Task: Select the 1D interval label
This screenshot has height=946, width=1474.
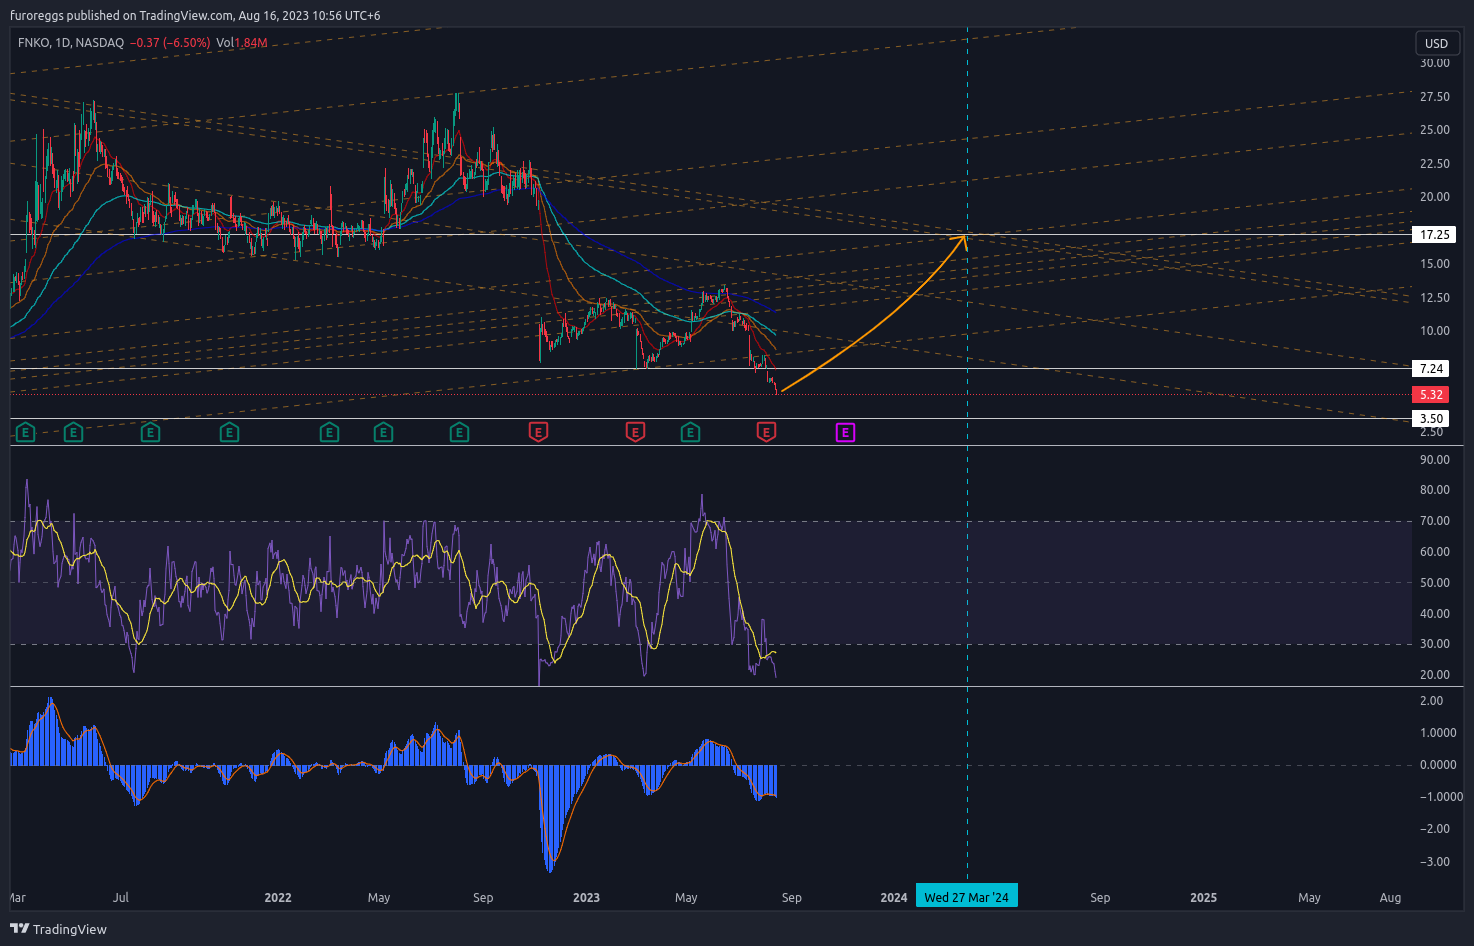Action: click(x=63, y=43)
